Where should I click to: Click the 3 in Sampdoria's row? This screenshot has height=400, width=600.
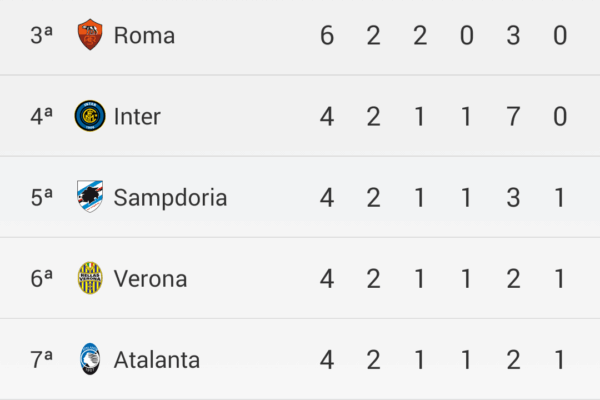point(513,198)
